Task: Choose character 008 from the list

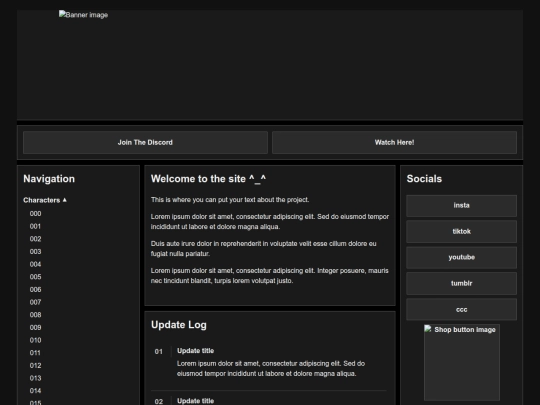Action: 35,315
